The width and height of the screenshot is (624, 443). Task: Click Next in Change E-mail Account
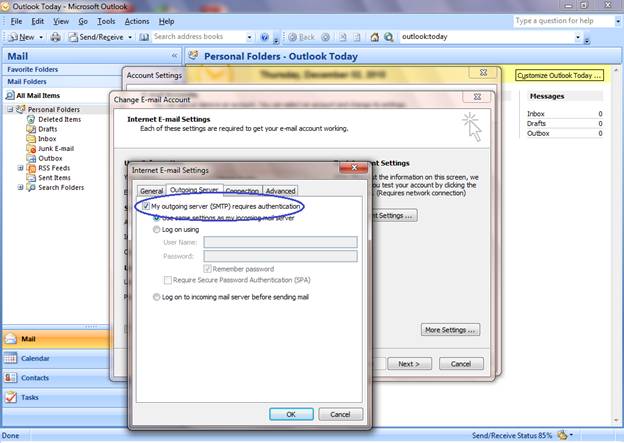tap(409, 364)
